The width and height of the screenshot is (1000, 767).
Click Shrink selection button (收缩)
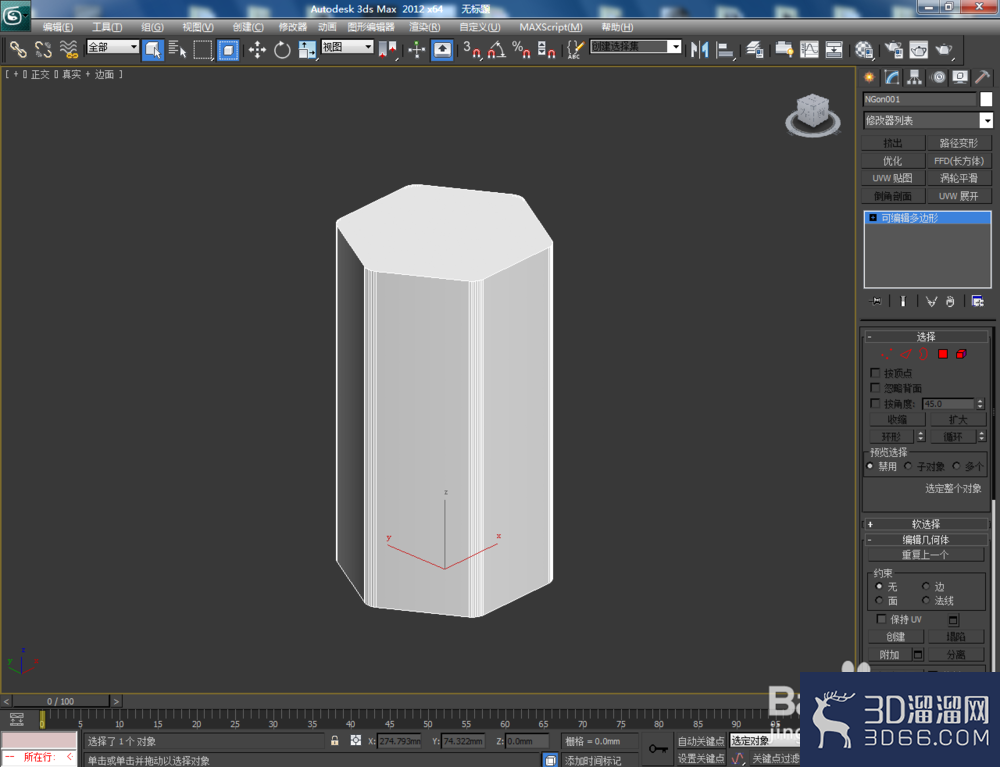897,420
